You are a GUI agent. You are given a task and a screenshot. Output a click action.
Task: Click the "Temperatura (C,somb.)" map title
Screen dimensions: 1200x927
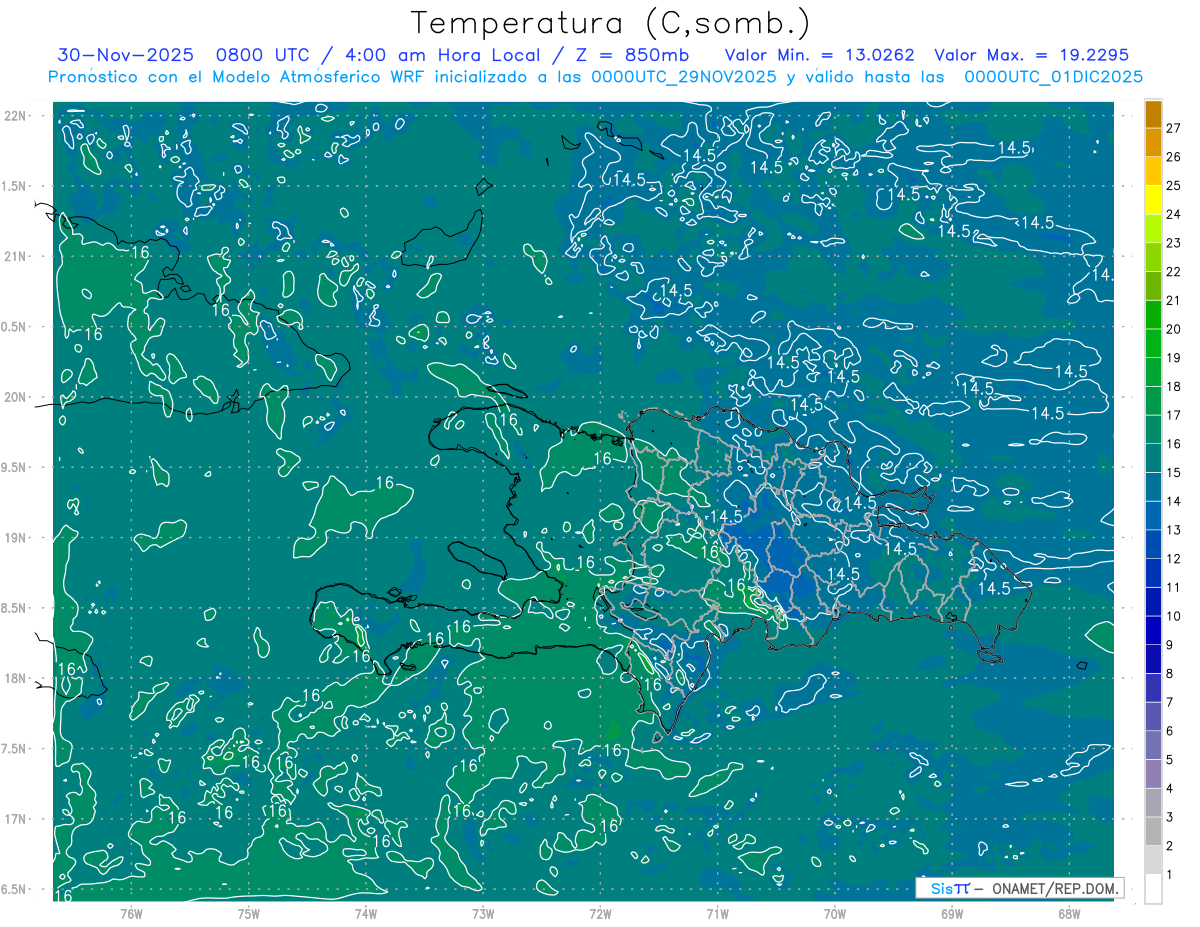click(611, 24)
